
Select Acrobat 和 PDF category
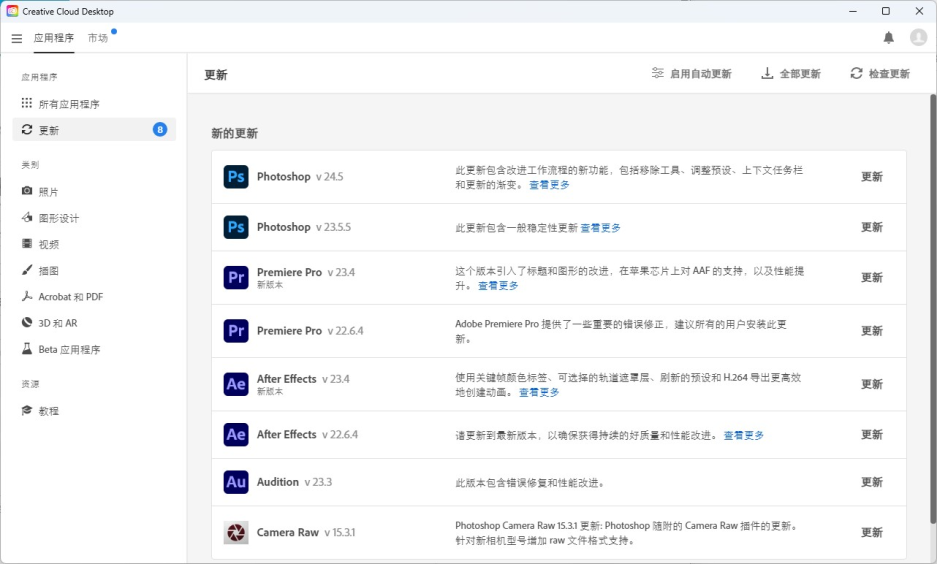tap(70, 297)
